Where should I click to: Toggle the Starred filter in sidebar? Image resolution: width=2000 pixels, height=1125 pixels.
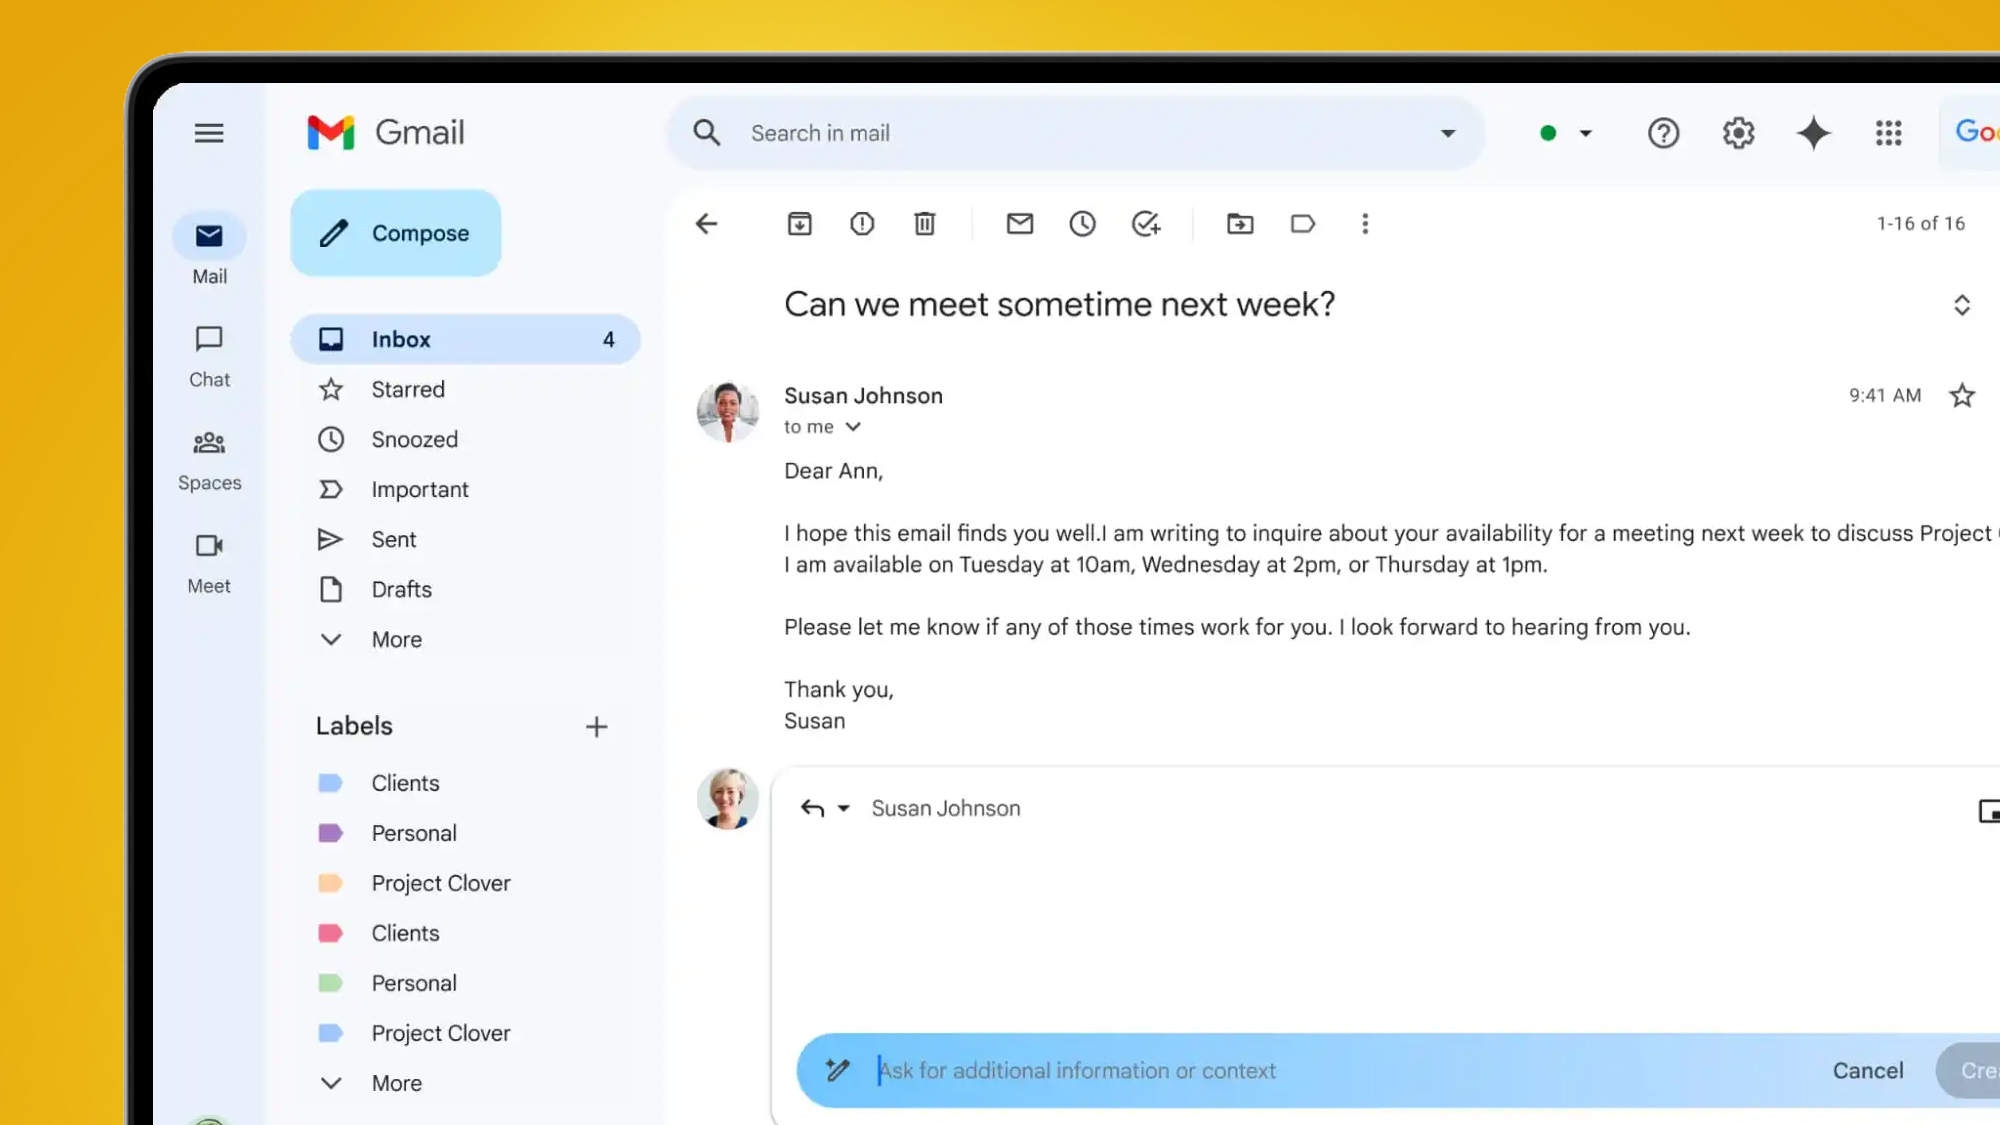point(407,389)
